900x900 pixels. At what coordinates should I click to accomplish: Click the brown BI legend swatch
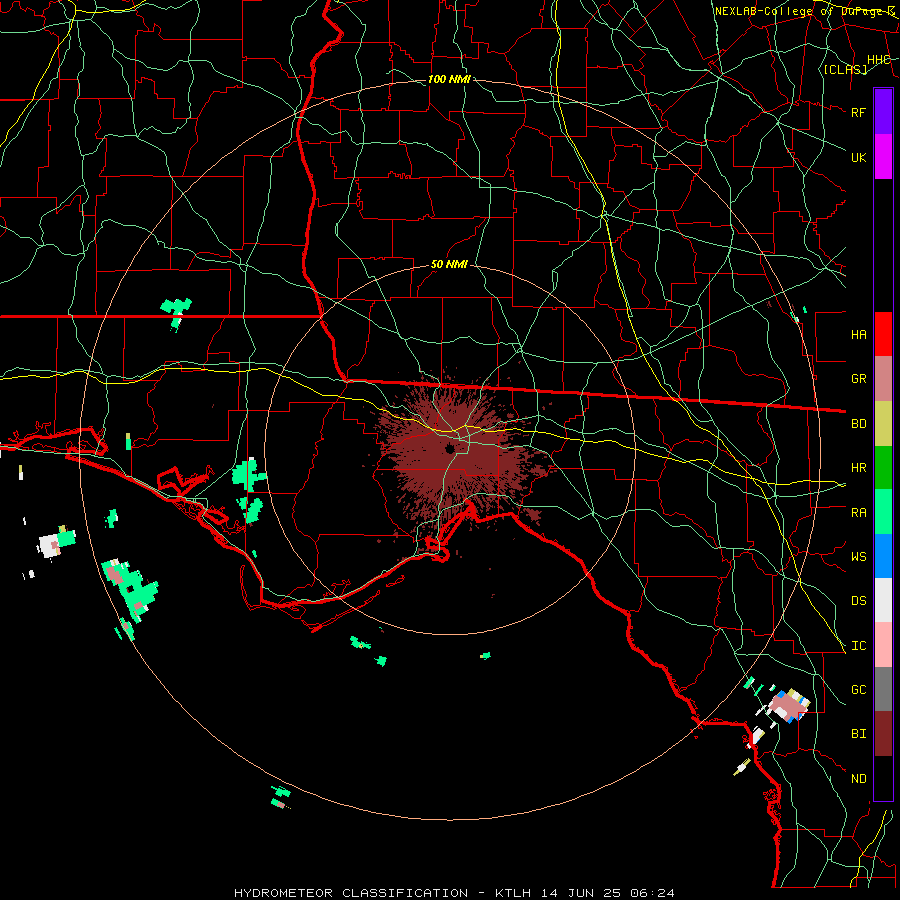(x=883, y=734)
